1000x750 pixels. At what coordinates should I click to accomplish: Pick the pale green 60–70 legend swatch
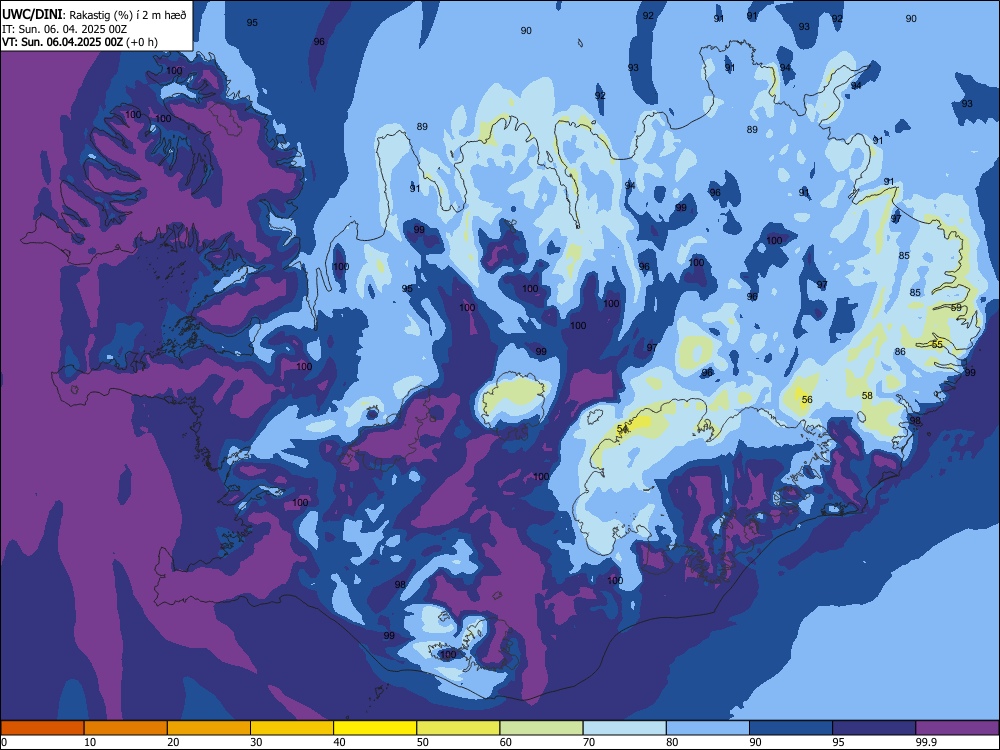pos(541,728)
